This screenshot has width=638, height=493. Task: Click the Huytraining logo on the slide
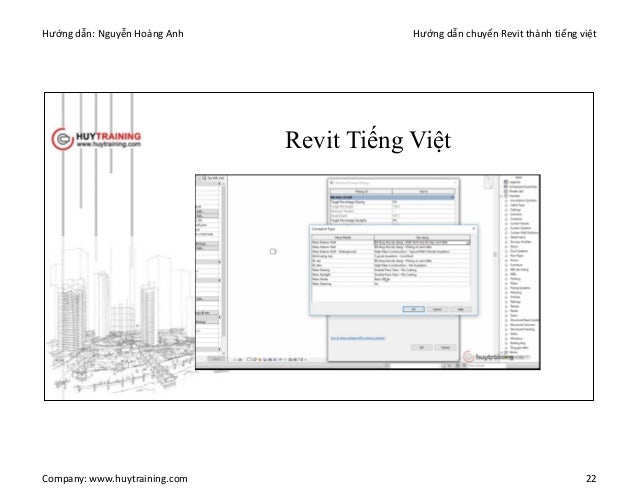click(x=96, y=139)
